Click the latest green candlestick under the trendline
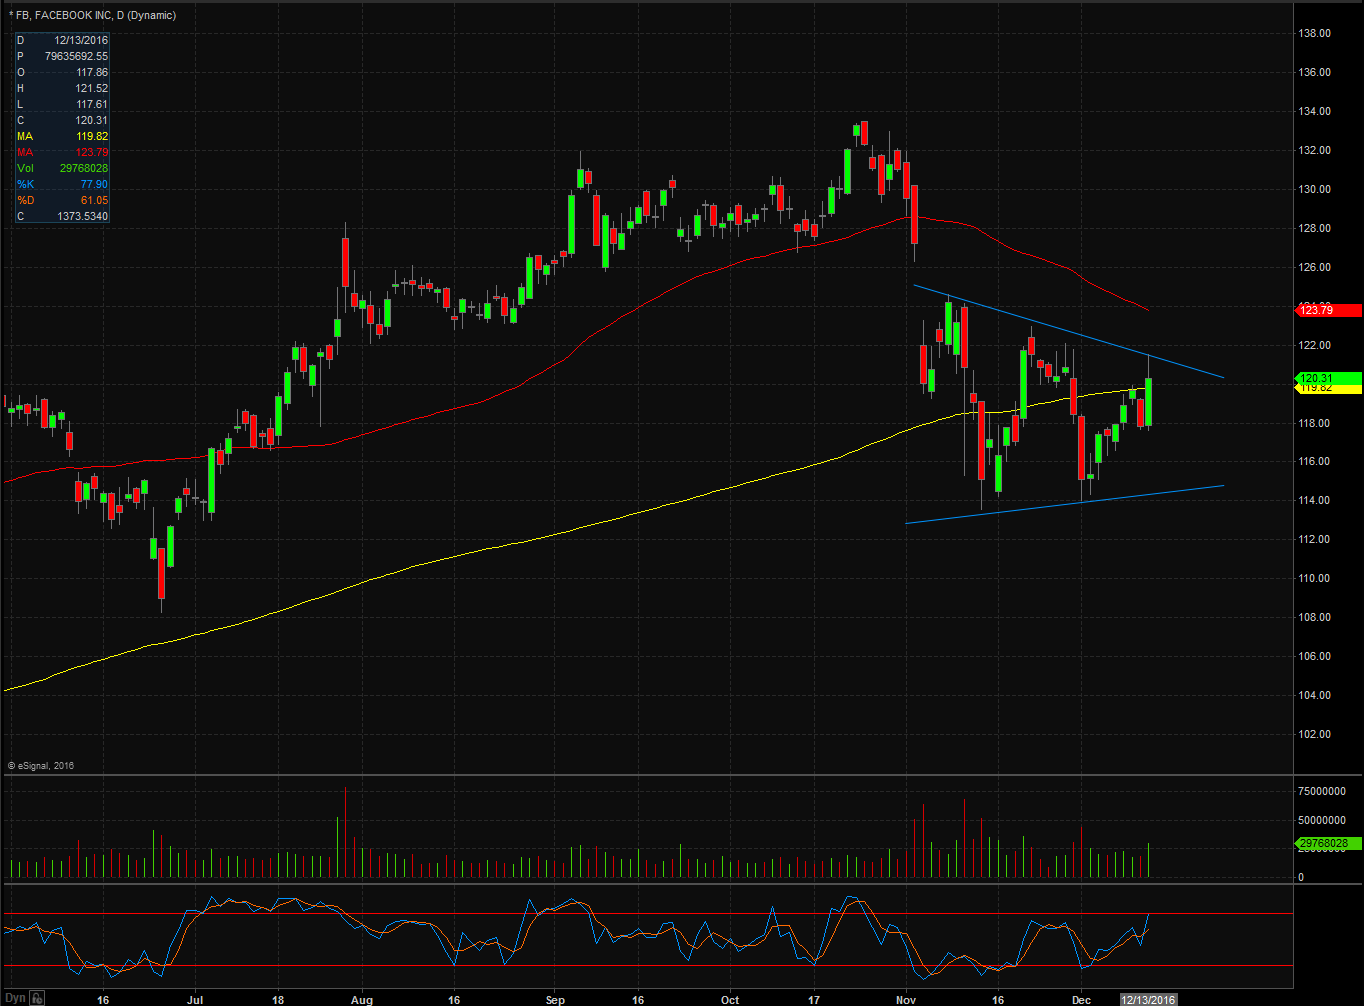Image resolution: width=1364 pixels, height=1006 pixels. tap(1150, 401)
